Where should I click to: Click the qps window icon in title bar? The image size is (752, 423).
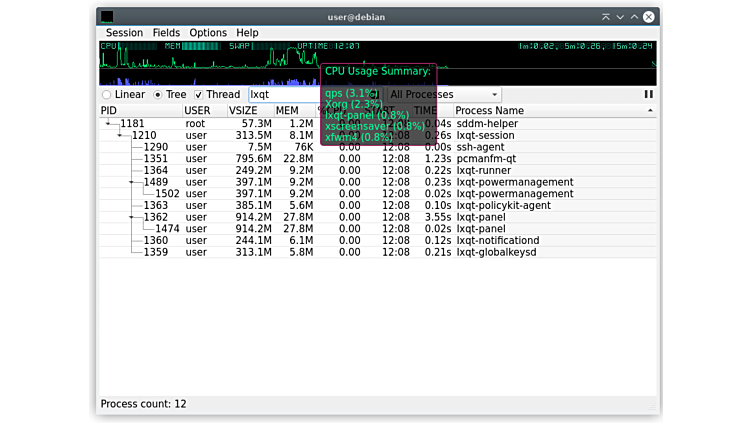(107, 17)
